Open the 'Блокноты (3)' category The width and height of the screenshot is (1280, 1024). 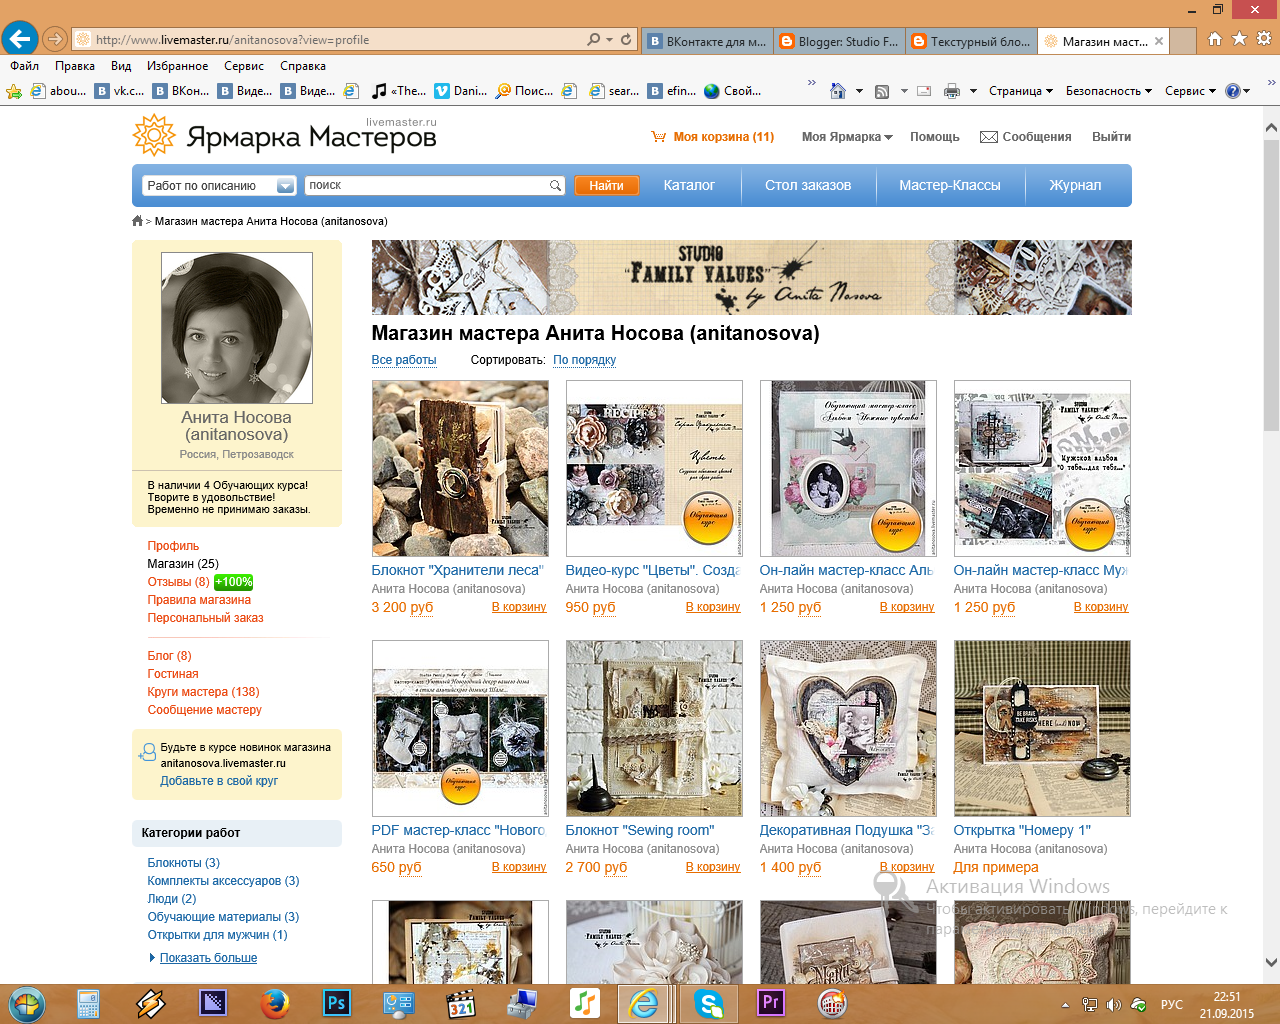point(183,863)
